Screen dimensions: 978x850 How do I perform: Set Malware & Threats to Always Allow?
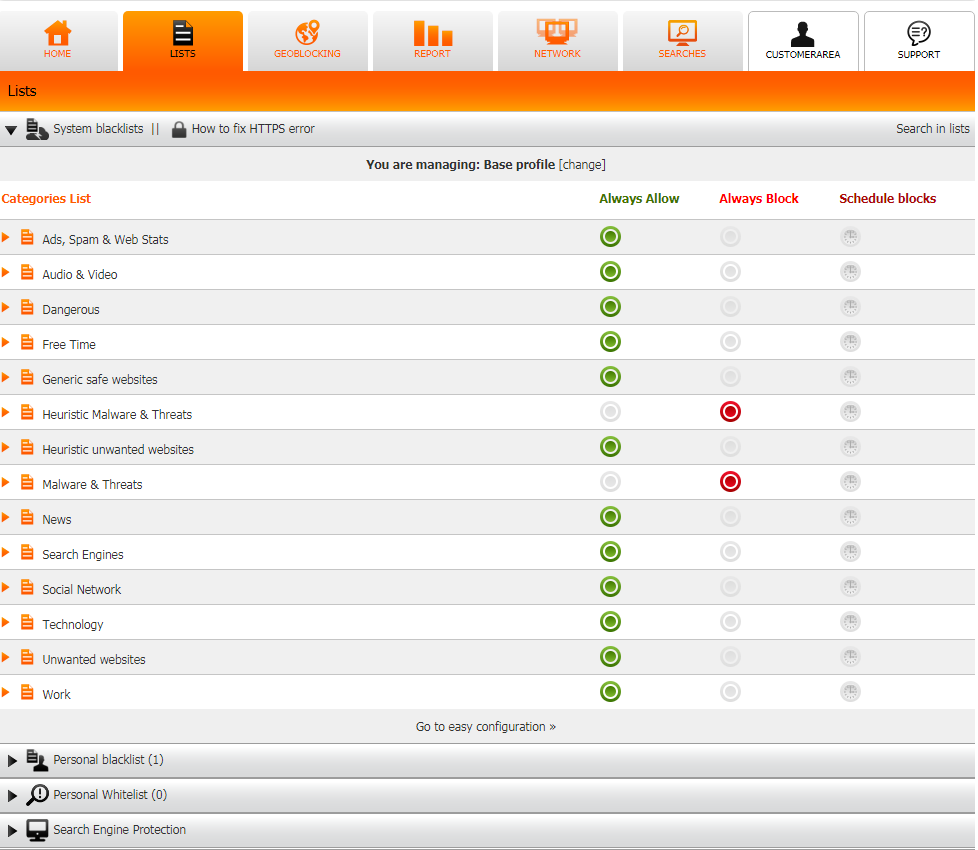coord(610,482)
